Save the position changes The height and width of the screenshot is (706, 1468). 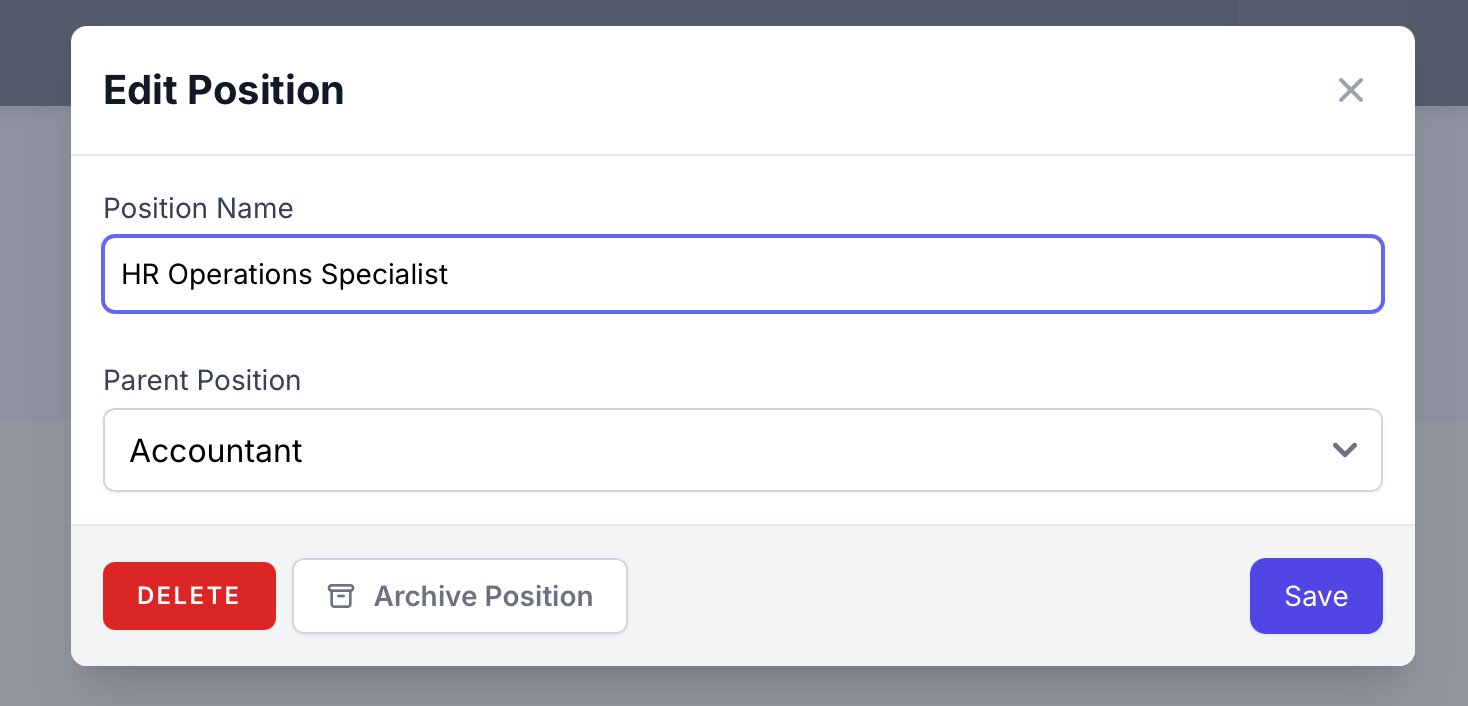pos(1316,596)
